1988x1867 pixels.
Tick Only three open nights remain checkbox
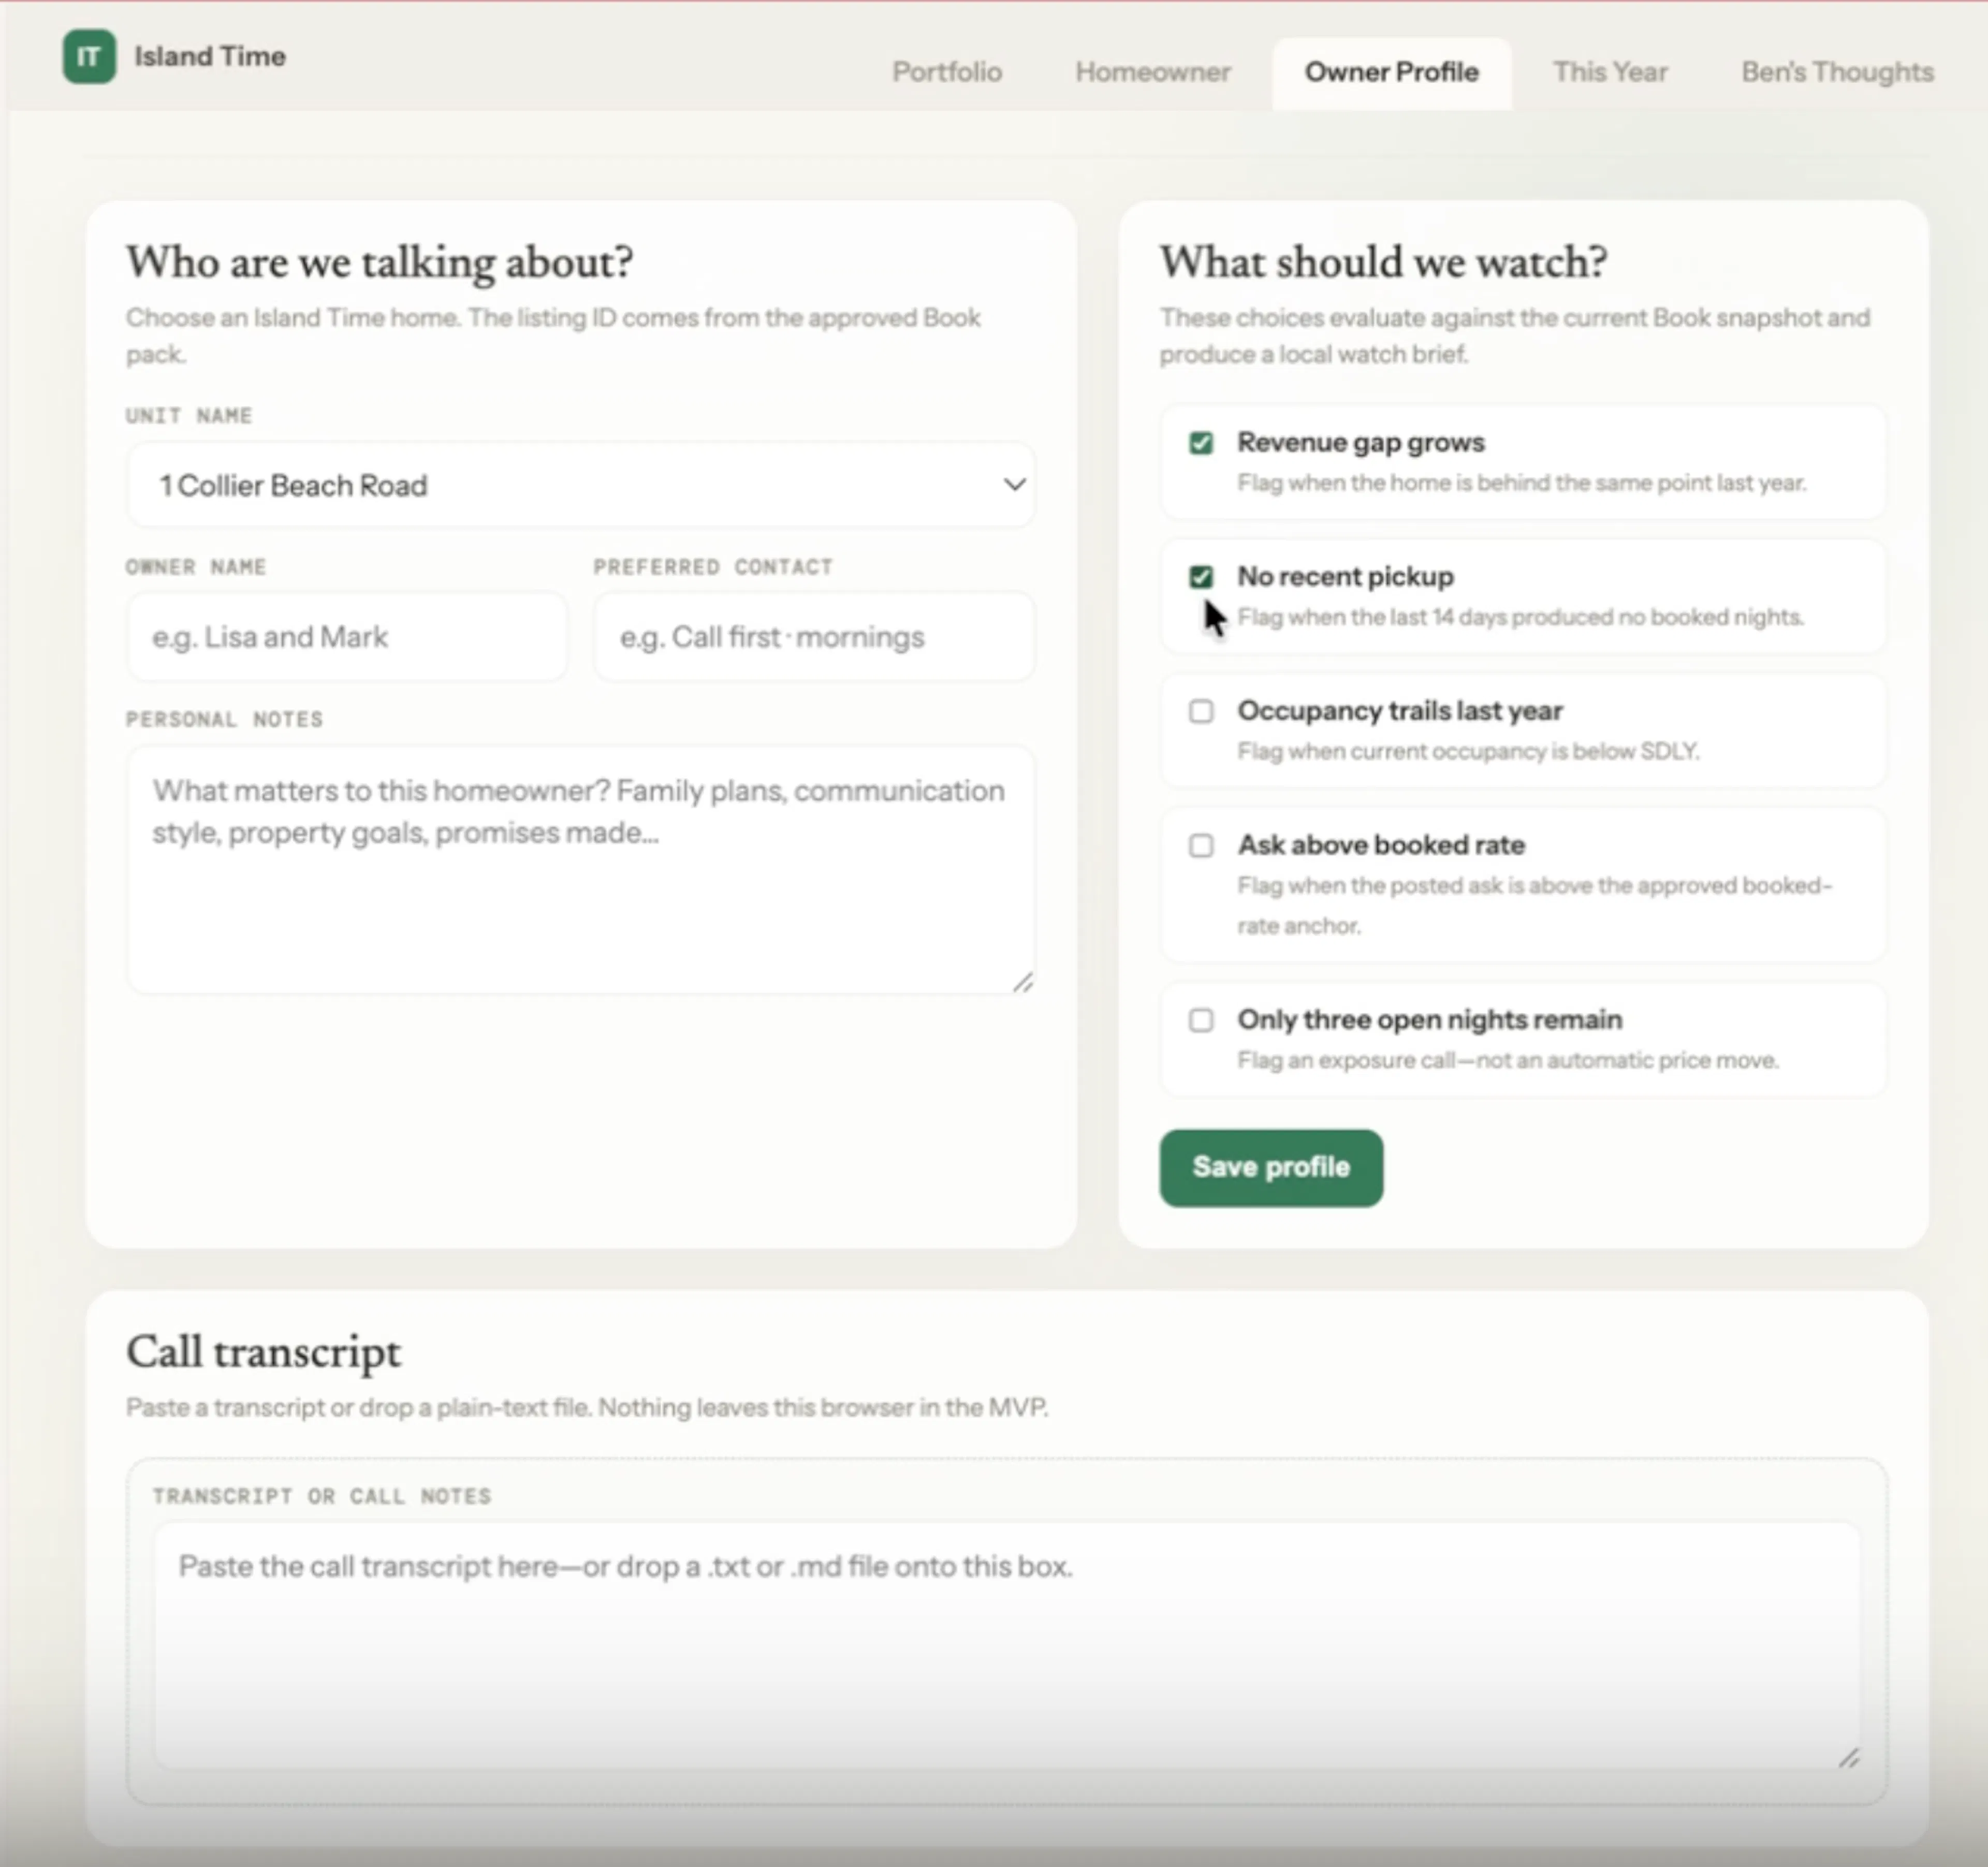1201,1020
